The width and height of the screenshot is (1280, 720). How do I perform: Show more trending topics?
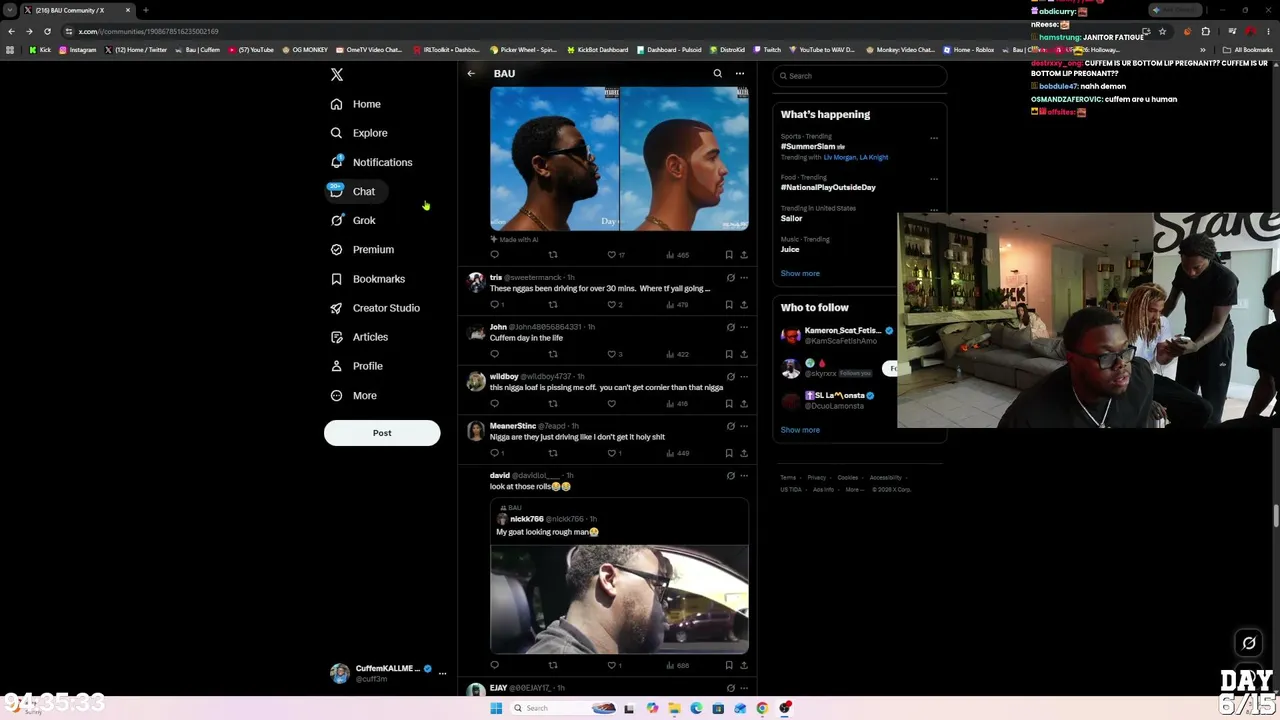(x=800, y=273)
